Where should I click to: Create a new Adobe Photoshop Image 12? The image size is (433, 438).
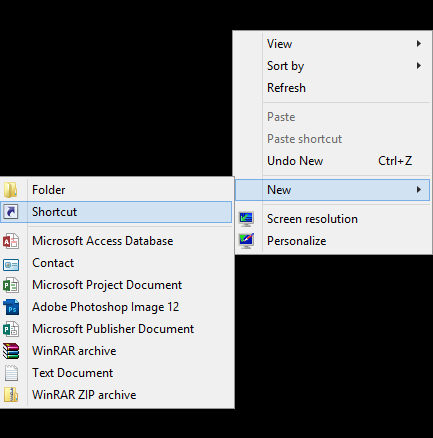click(x=116, y=307)
